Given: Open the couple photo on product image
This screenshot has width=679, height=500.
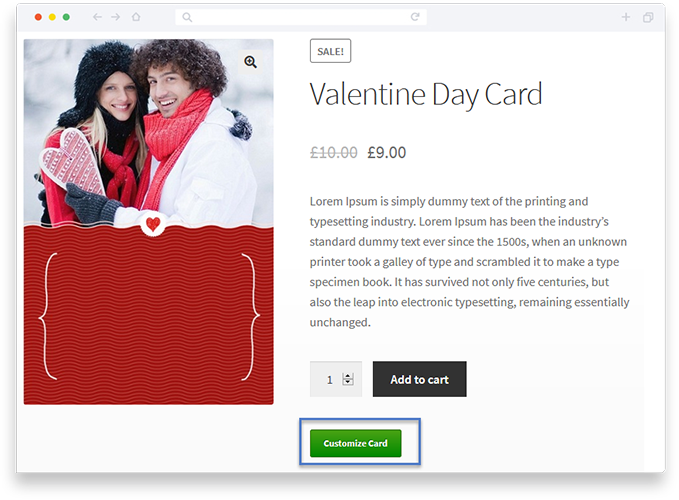Looking at the screenshot, I should 149,132.
